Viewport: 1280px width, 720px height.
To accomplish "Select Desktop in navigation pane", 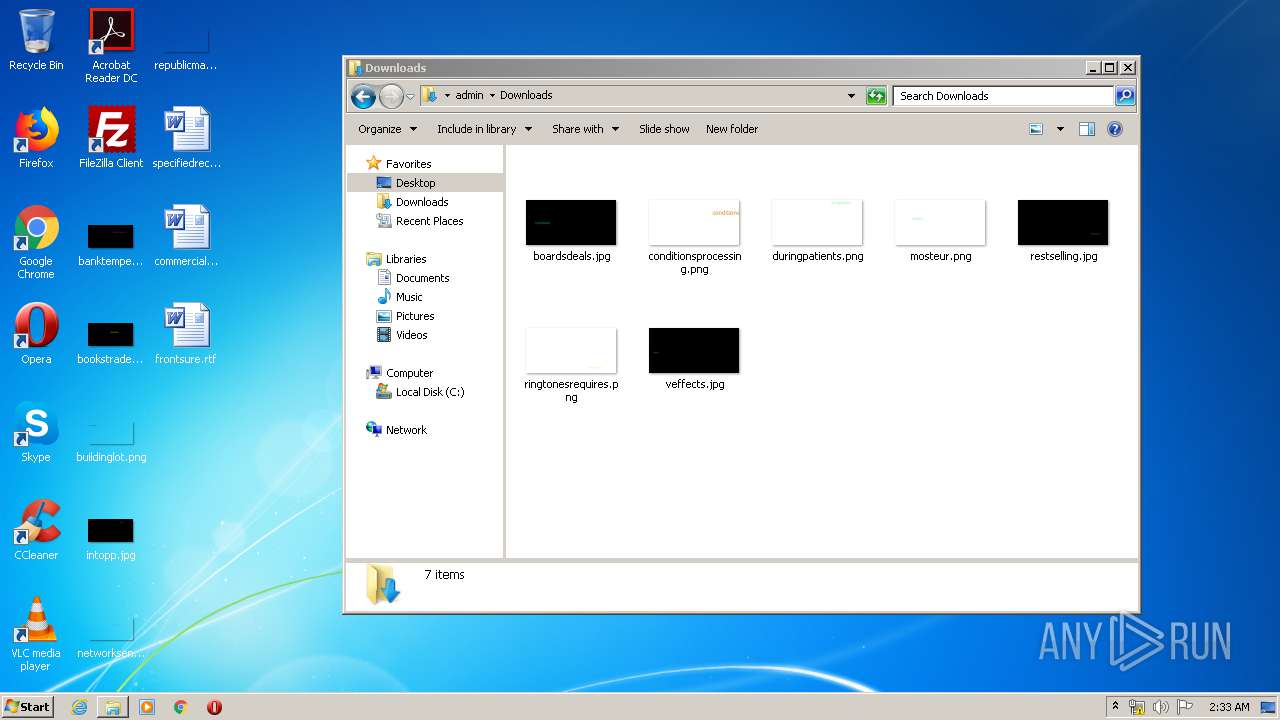I will pos(415,183).
